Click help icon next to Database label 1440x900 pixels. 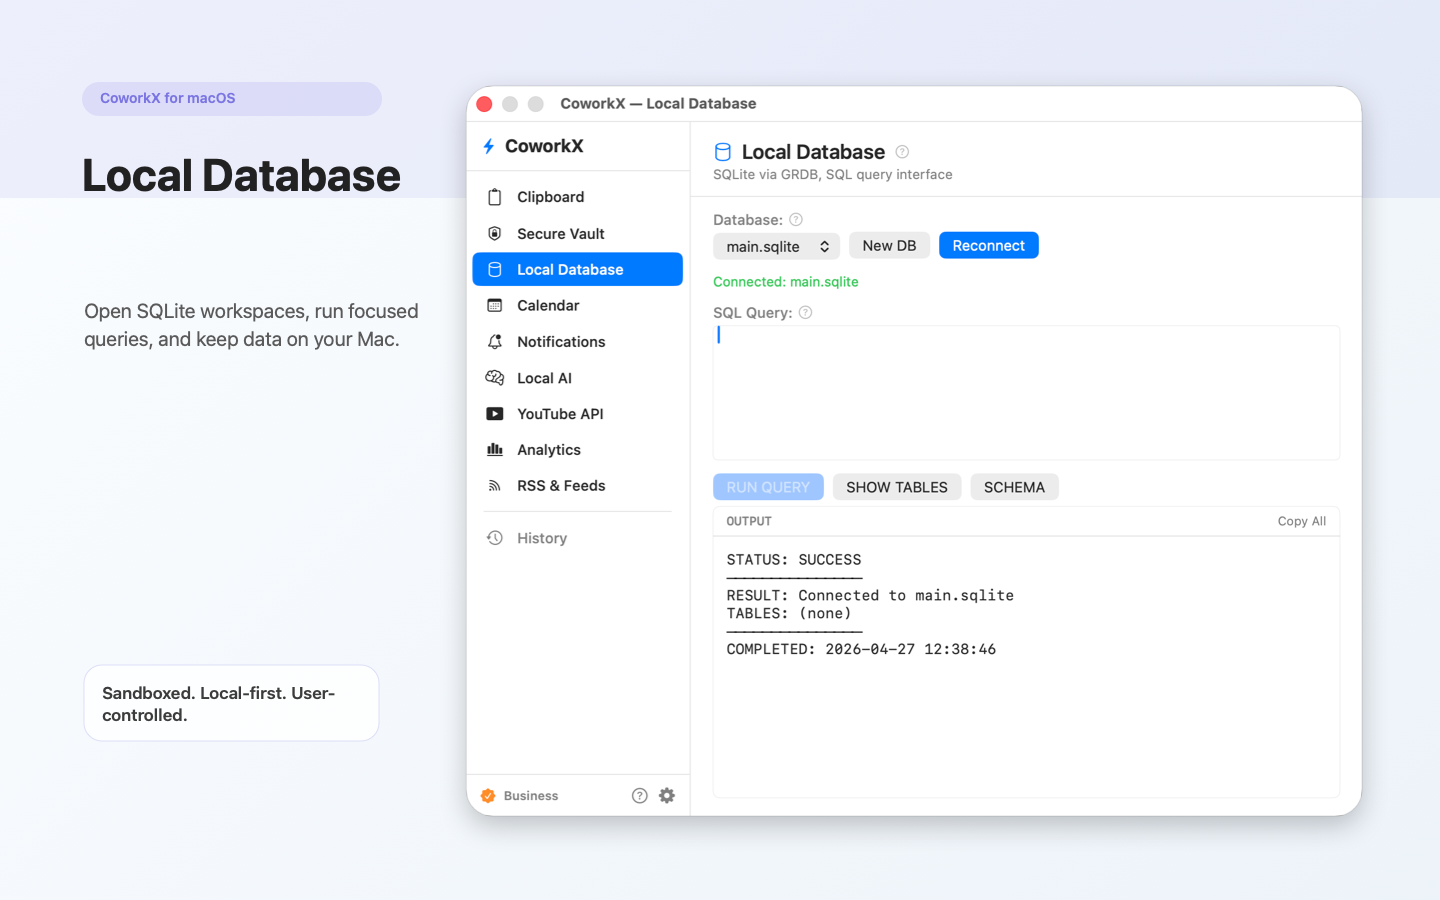coord(796,220)
